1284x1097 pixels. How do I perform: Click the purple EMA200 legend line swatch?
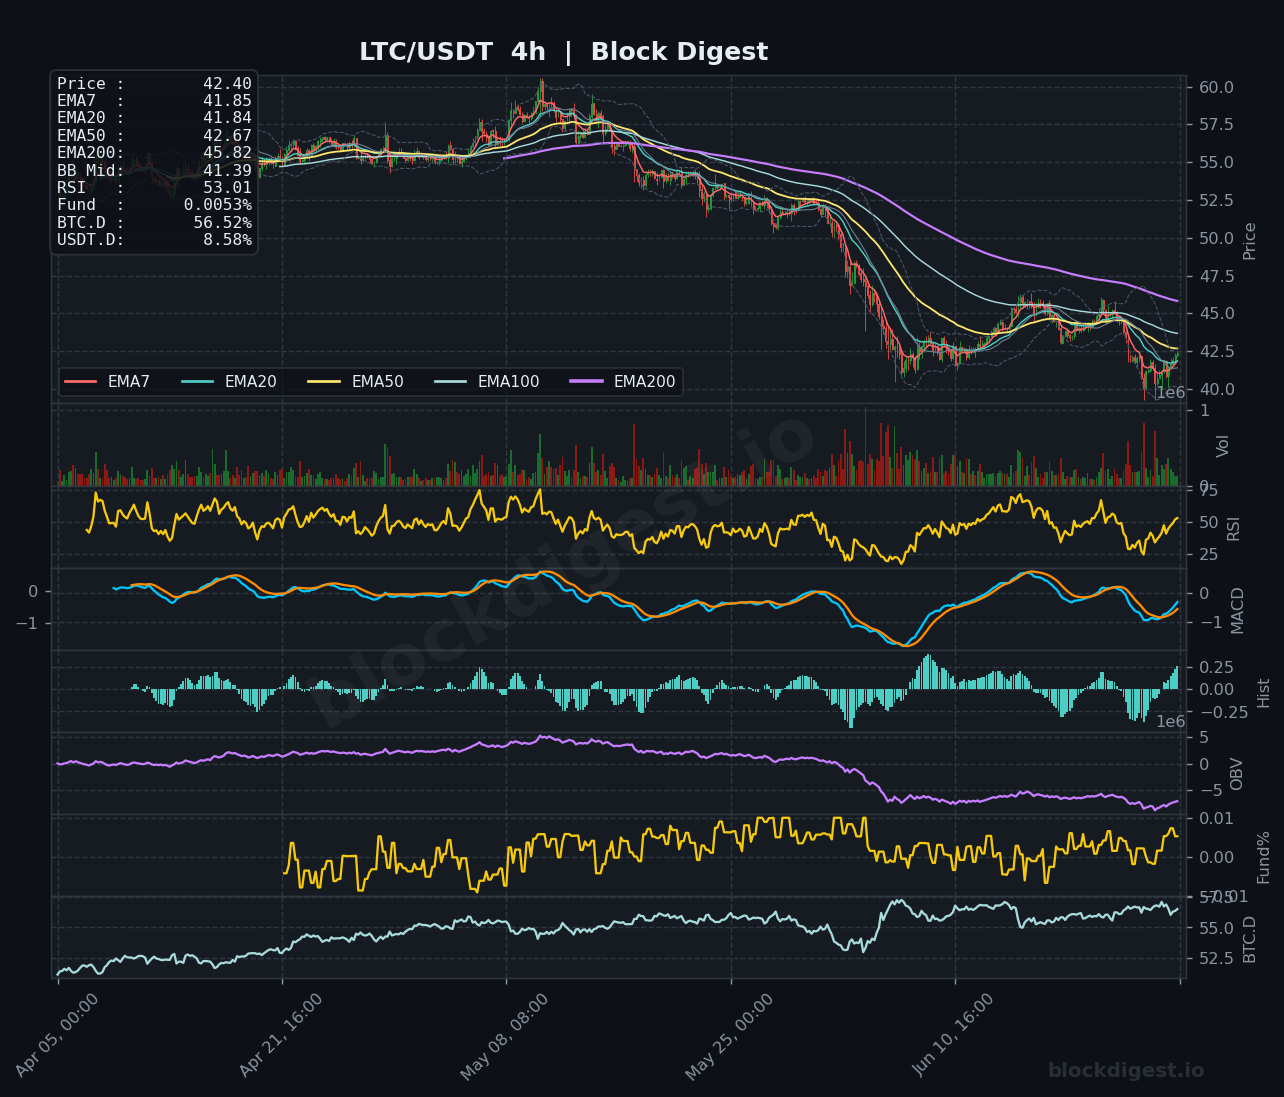click(587, 382)
